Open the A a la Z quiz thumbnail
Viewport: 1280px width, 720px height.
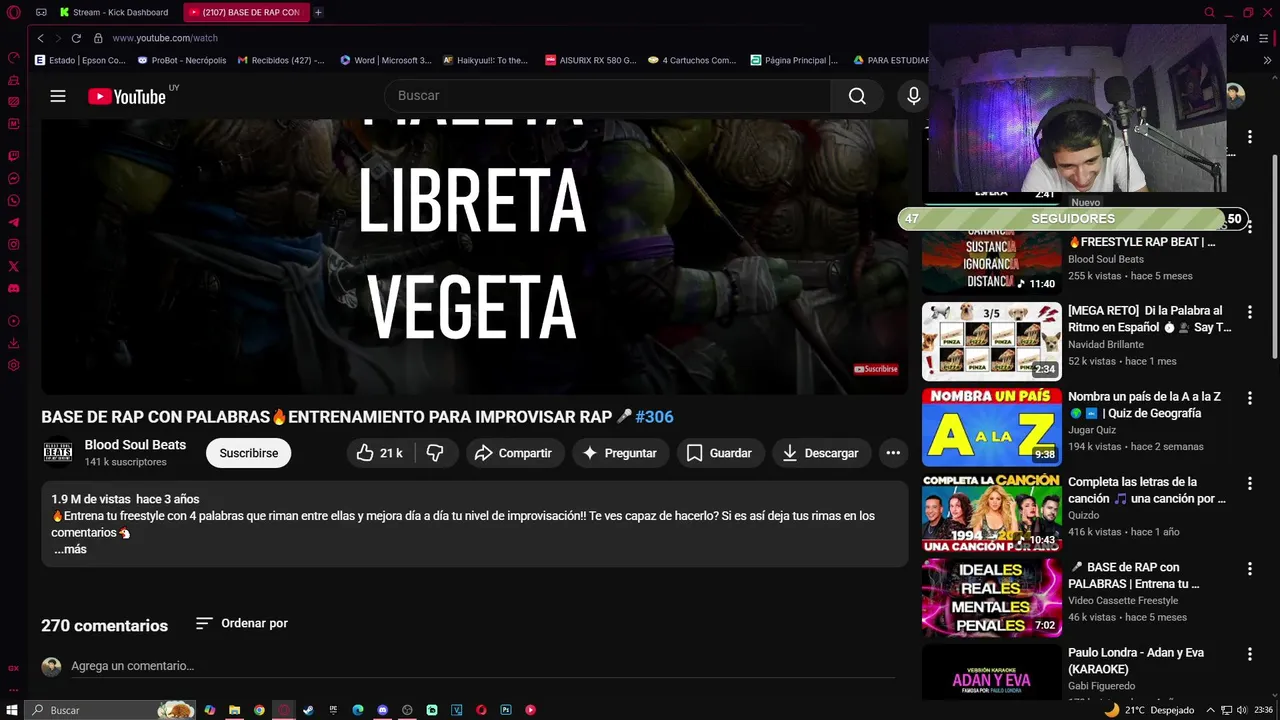pyautogui.click(x=991, y=427)
